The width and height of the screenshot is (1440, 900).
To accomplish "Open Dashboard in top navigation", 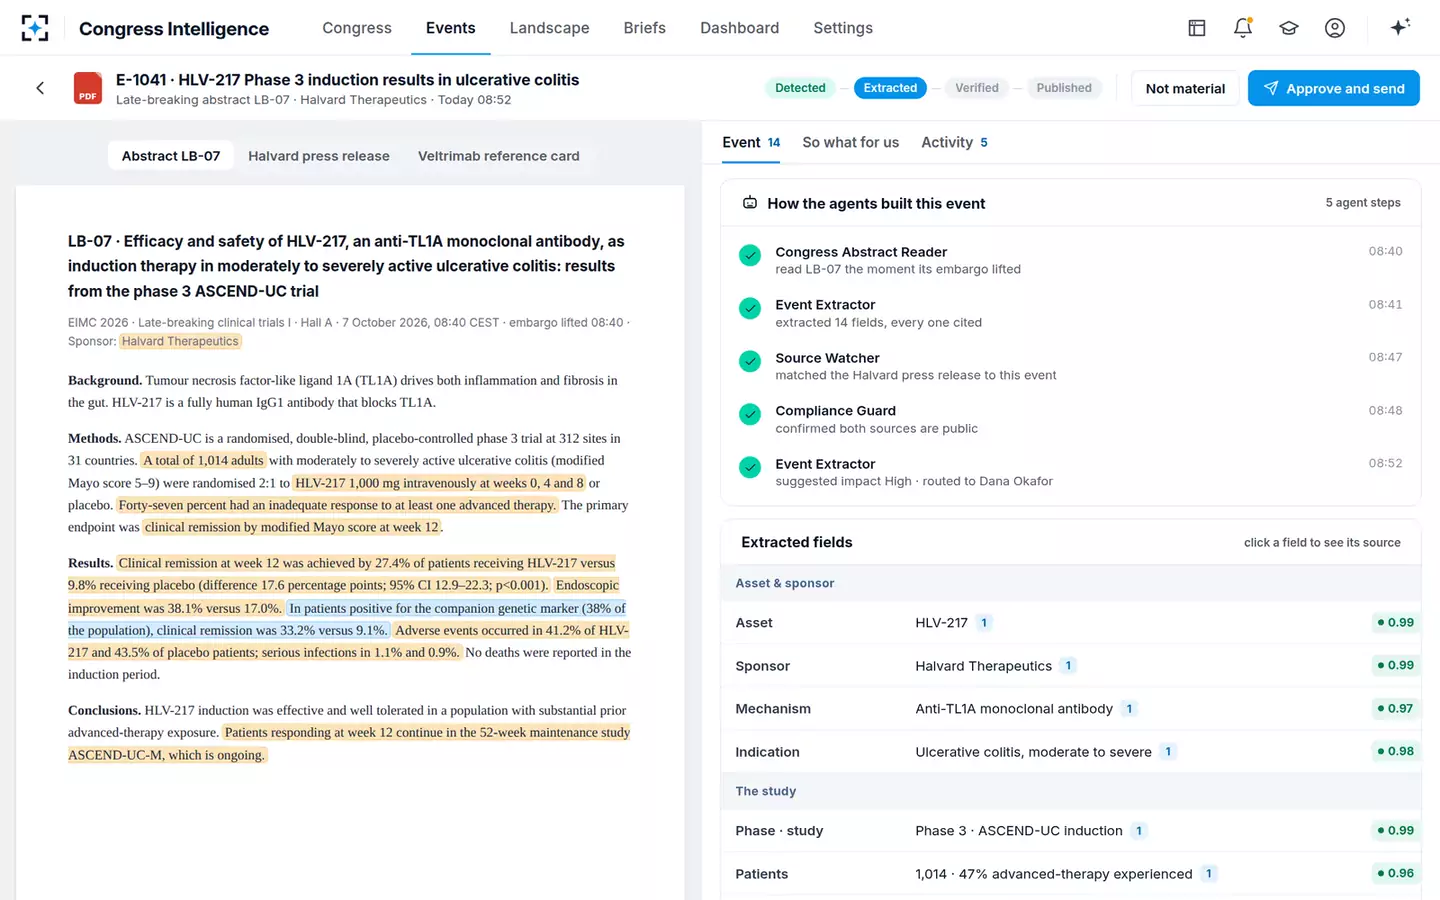I will [x=739, y=28].
